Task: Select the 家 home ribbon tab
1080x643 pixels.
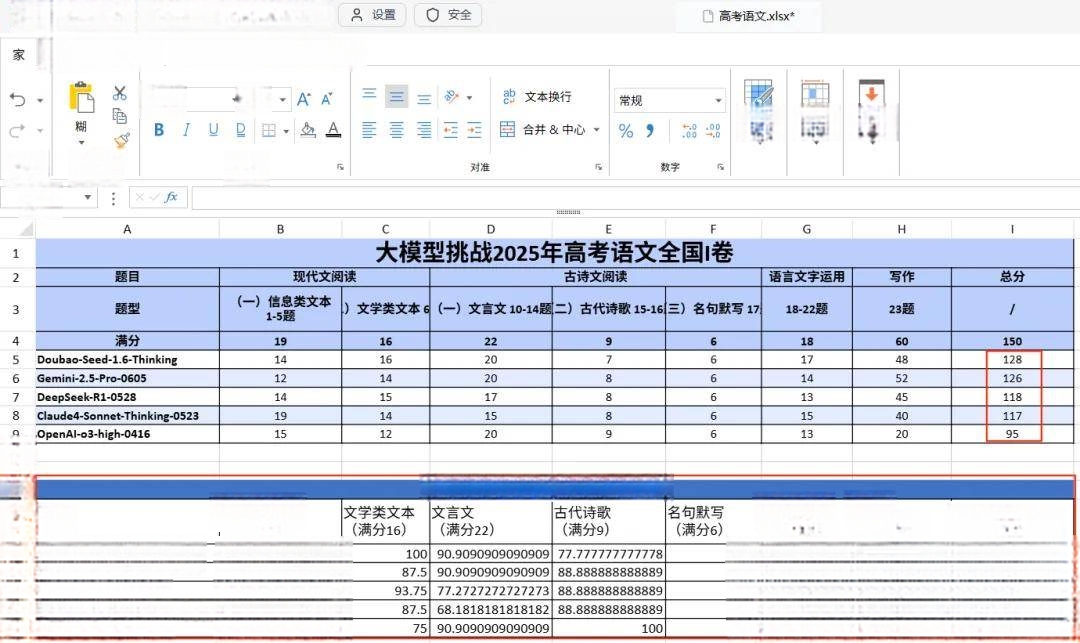Action: point(19,54)
